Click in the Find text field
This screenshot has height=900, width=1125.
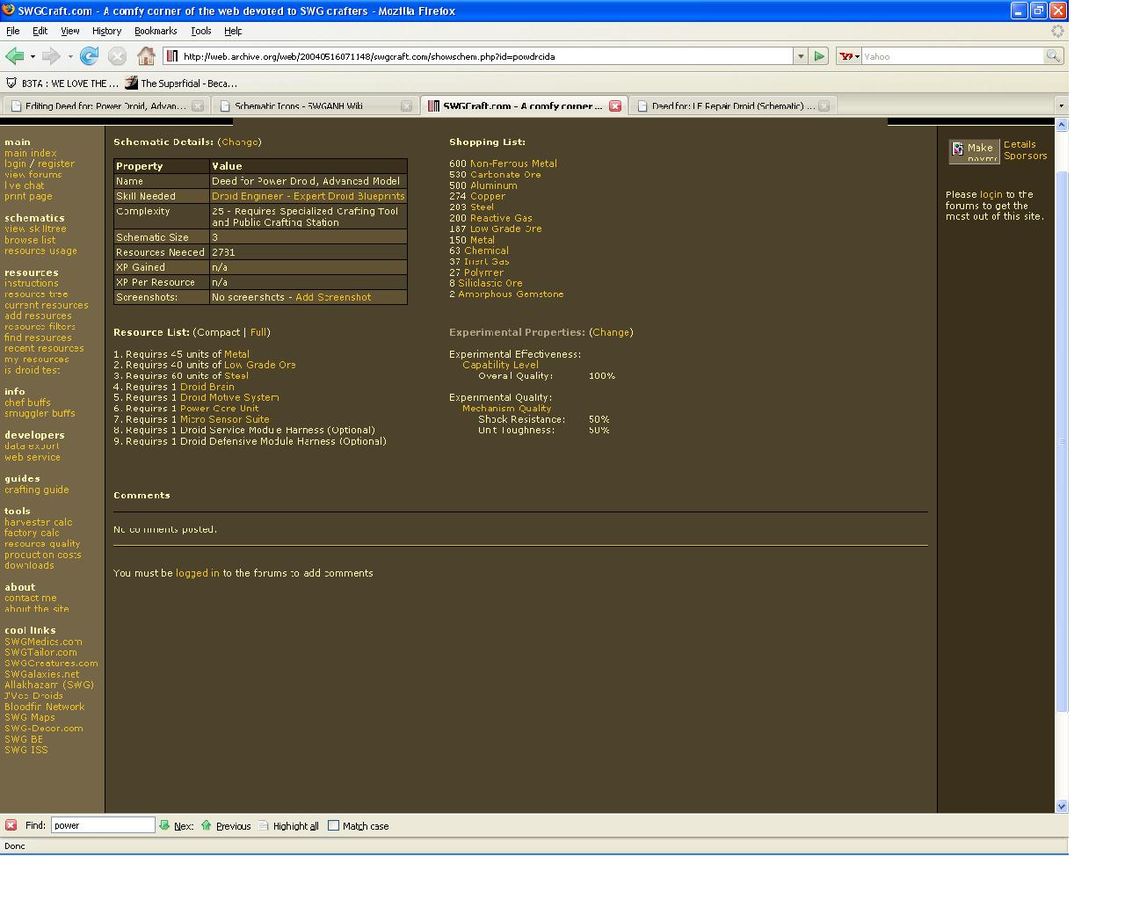click(x=102, y=826)
